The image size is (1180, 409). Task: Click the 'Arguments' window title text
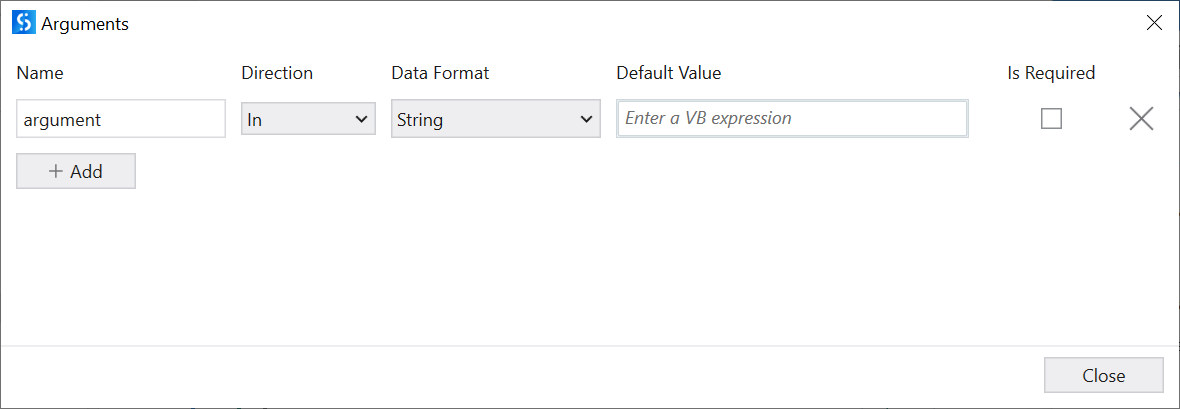point(85,24)
